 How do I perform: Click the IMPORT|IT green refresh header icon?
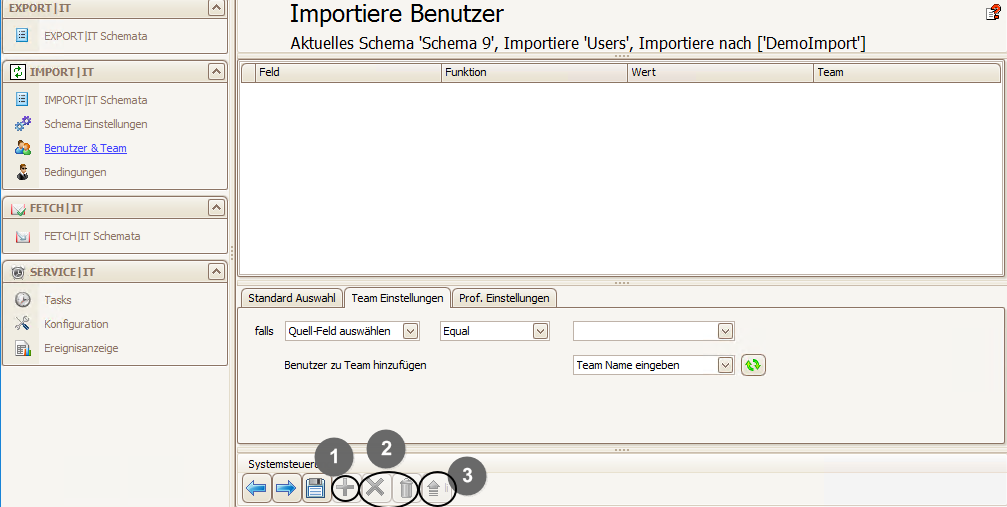[x=17, y=72]
